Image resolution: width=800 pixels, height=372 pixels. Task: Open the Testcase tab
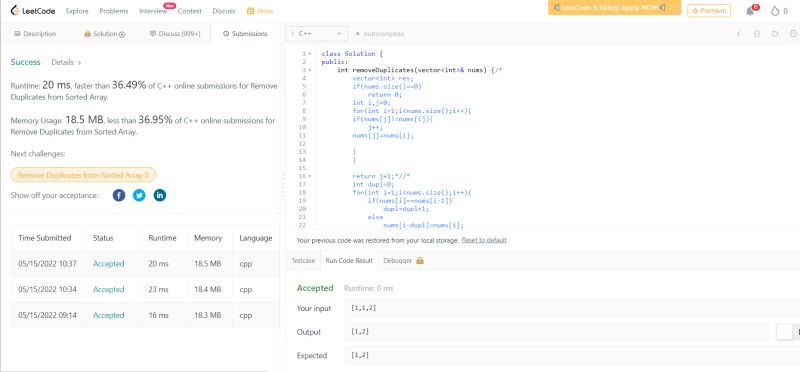[303, 261]
